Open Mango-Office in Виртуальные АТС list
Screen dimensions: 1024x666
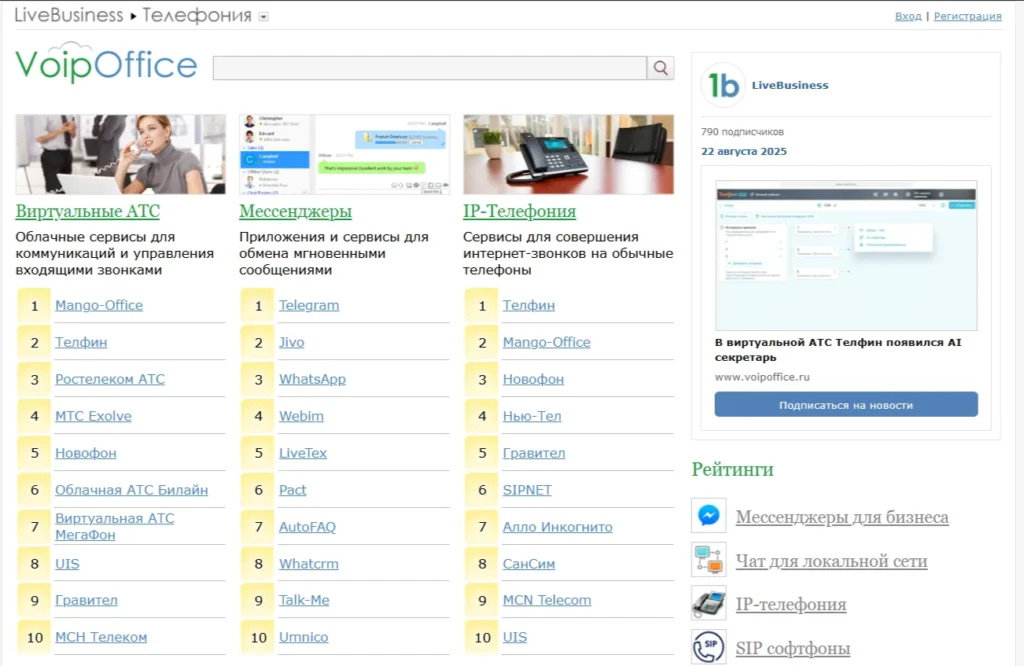click(x=99, y=305)
